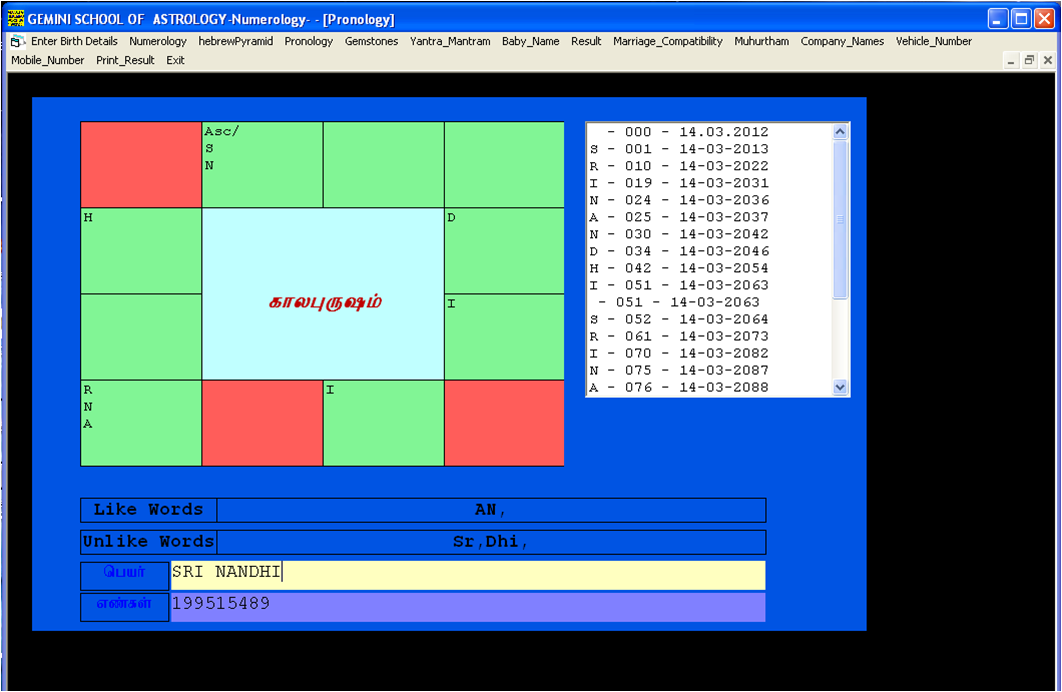Screen dimensions: 1062x692
Task: Click the Unlike Words value Sr,Dhi,
Action: [491, 542]
